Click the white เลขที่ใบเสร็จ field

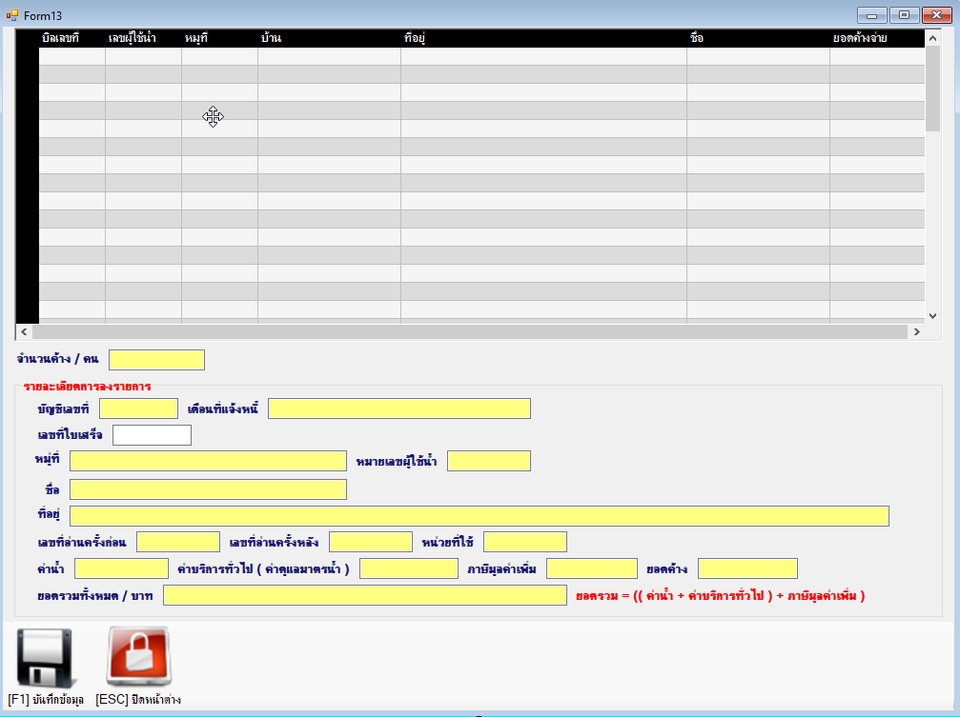click(x=152, y=434)
